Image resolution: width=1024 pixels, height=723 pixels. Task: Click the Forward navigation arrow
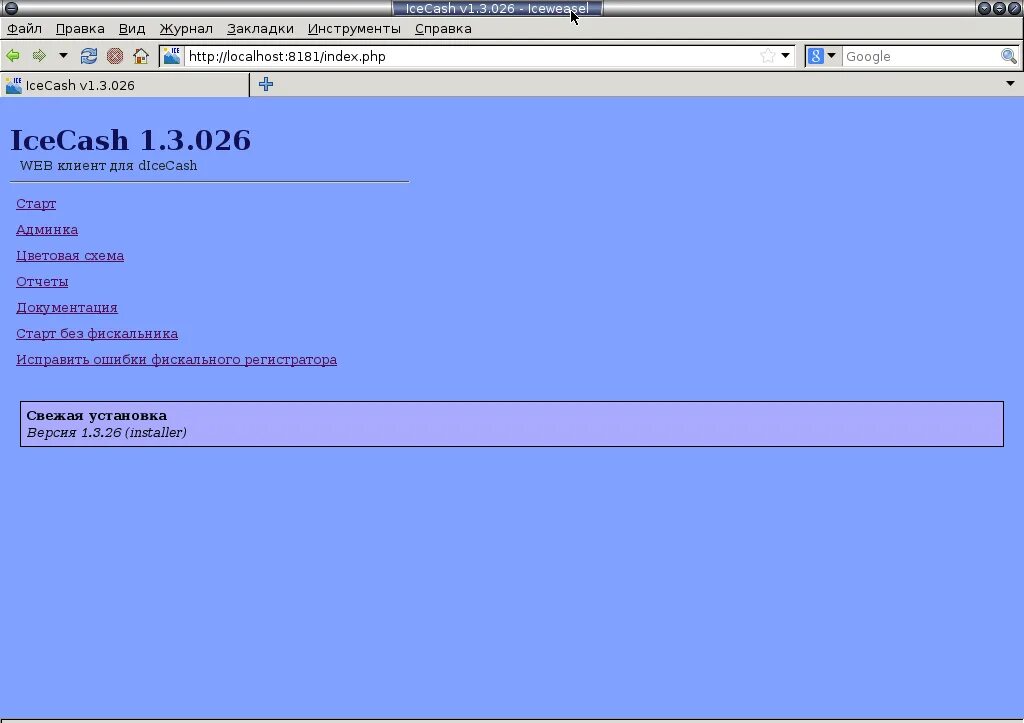[x=39, y=56]
